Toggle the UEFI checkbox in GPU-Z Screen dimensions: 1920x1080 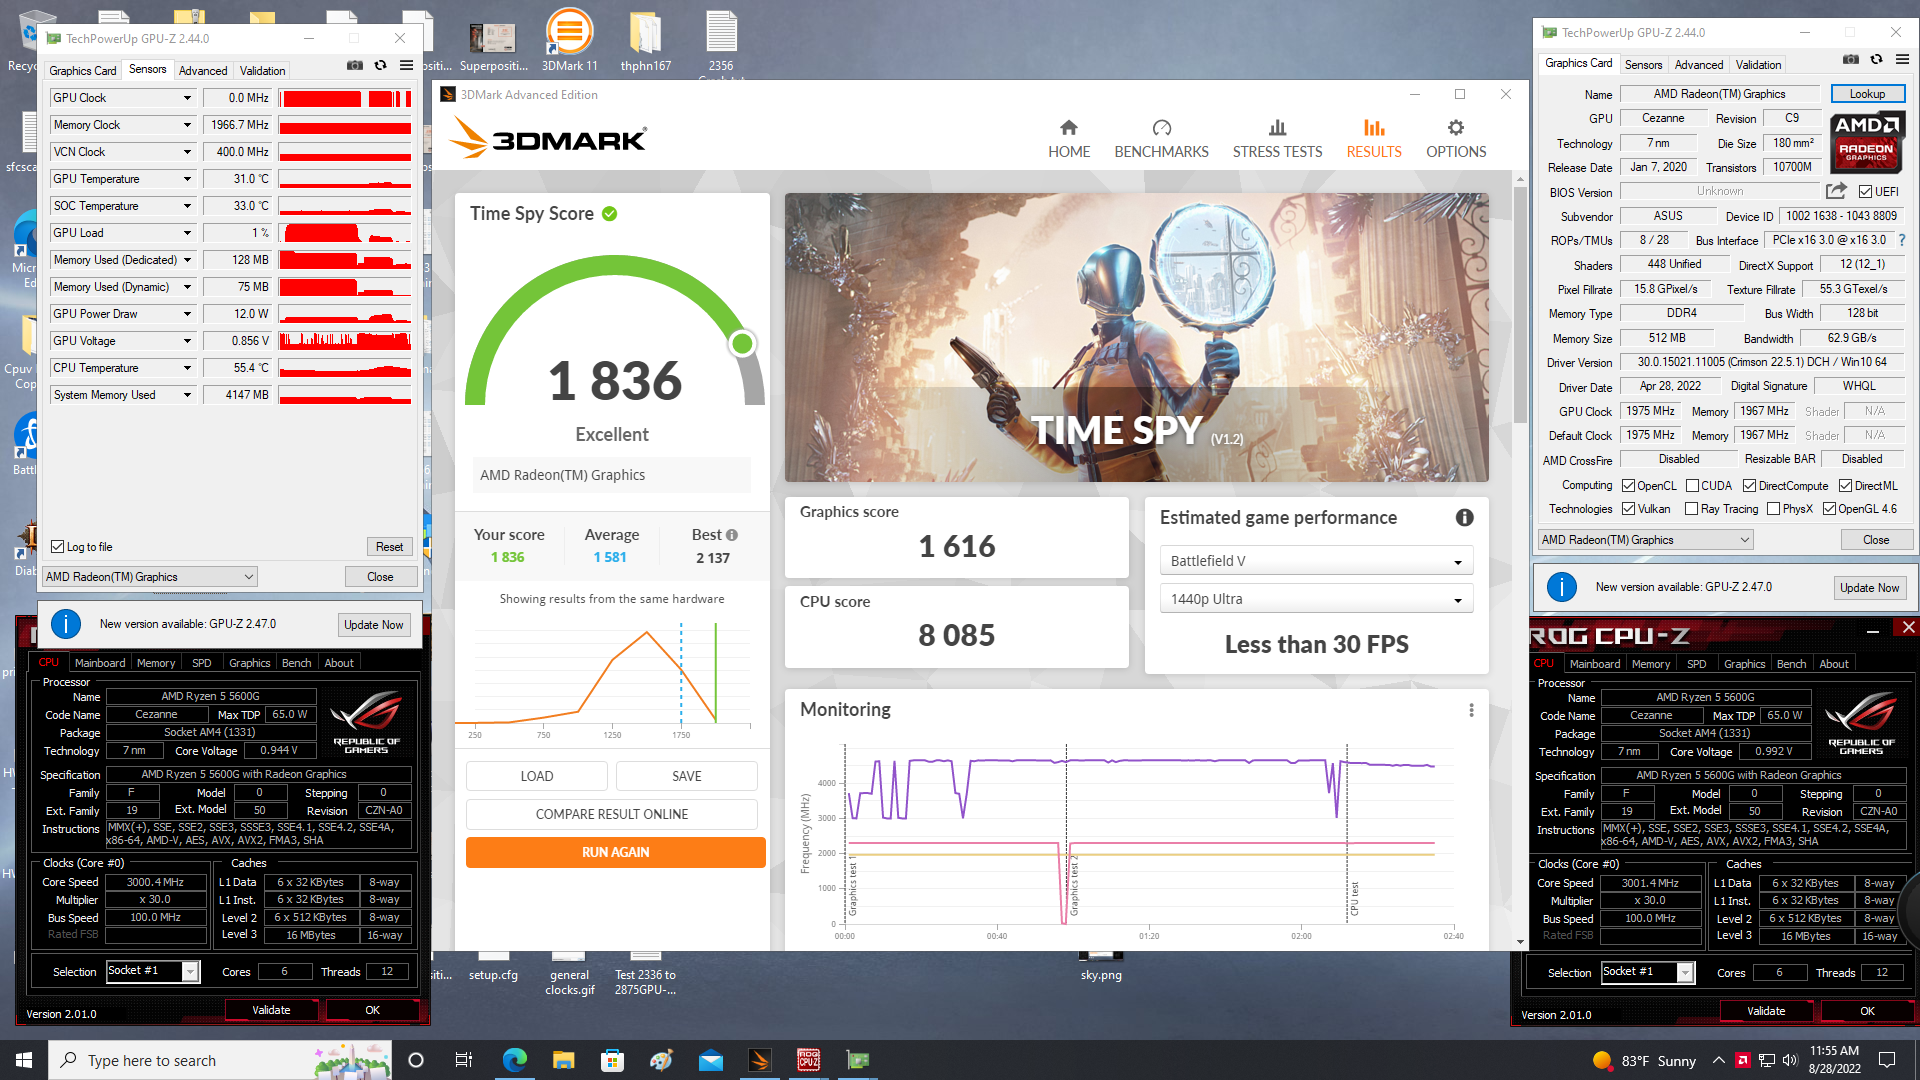pos(1865,192)
